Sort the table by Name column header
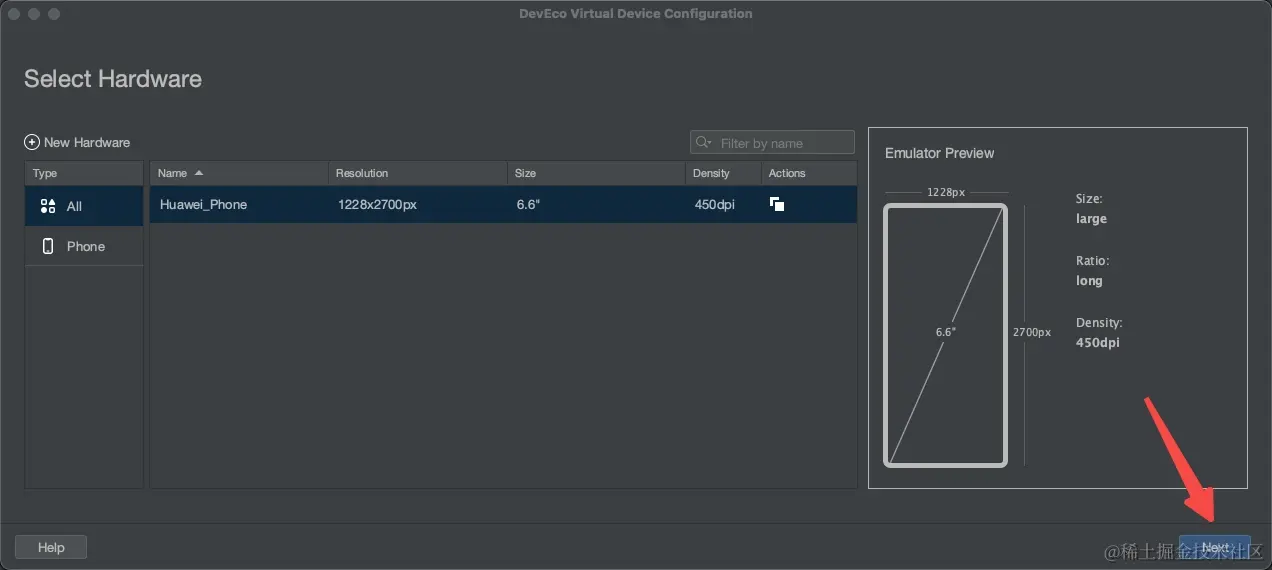Viewport: 1272px width, 570px height. coord(239,173)
